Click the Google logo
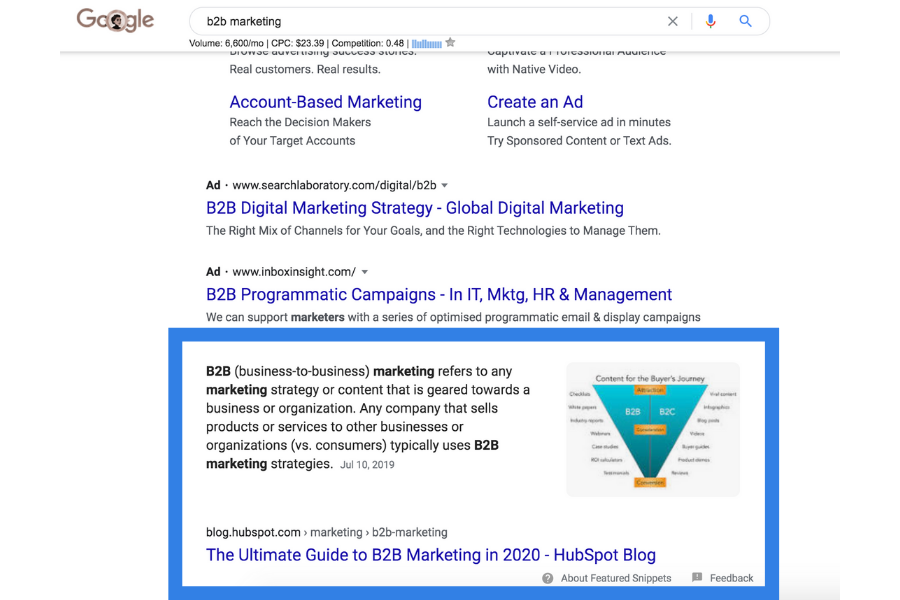This screenshot has width=900, height=600. (x=115, y=20)
